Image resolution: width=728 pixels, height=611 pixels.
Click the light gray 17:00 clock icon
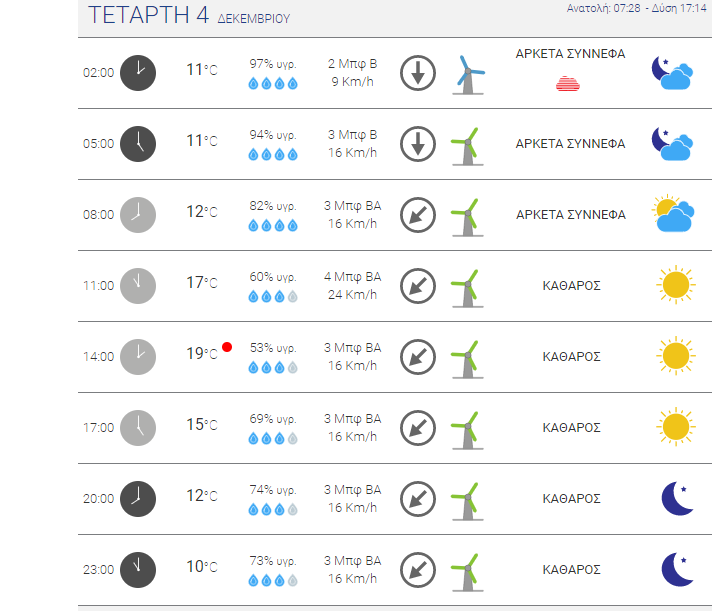pyautogui.click(x=138, y=428)
